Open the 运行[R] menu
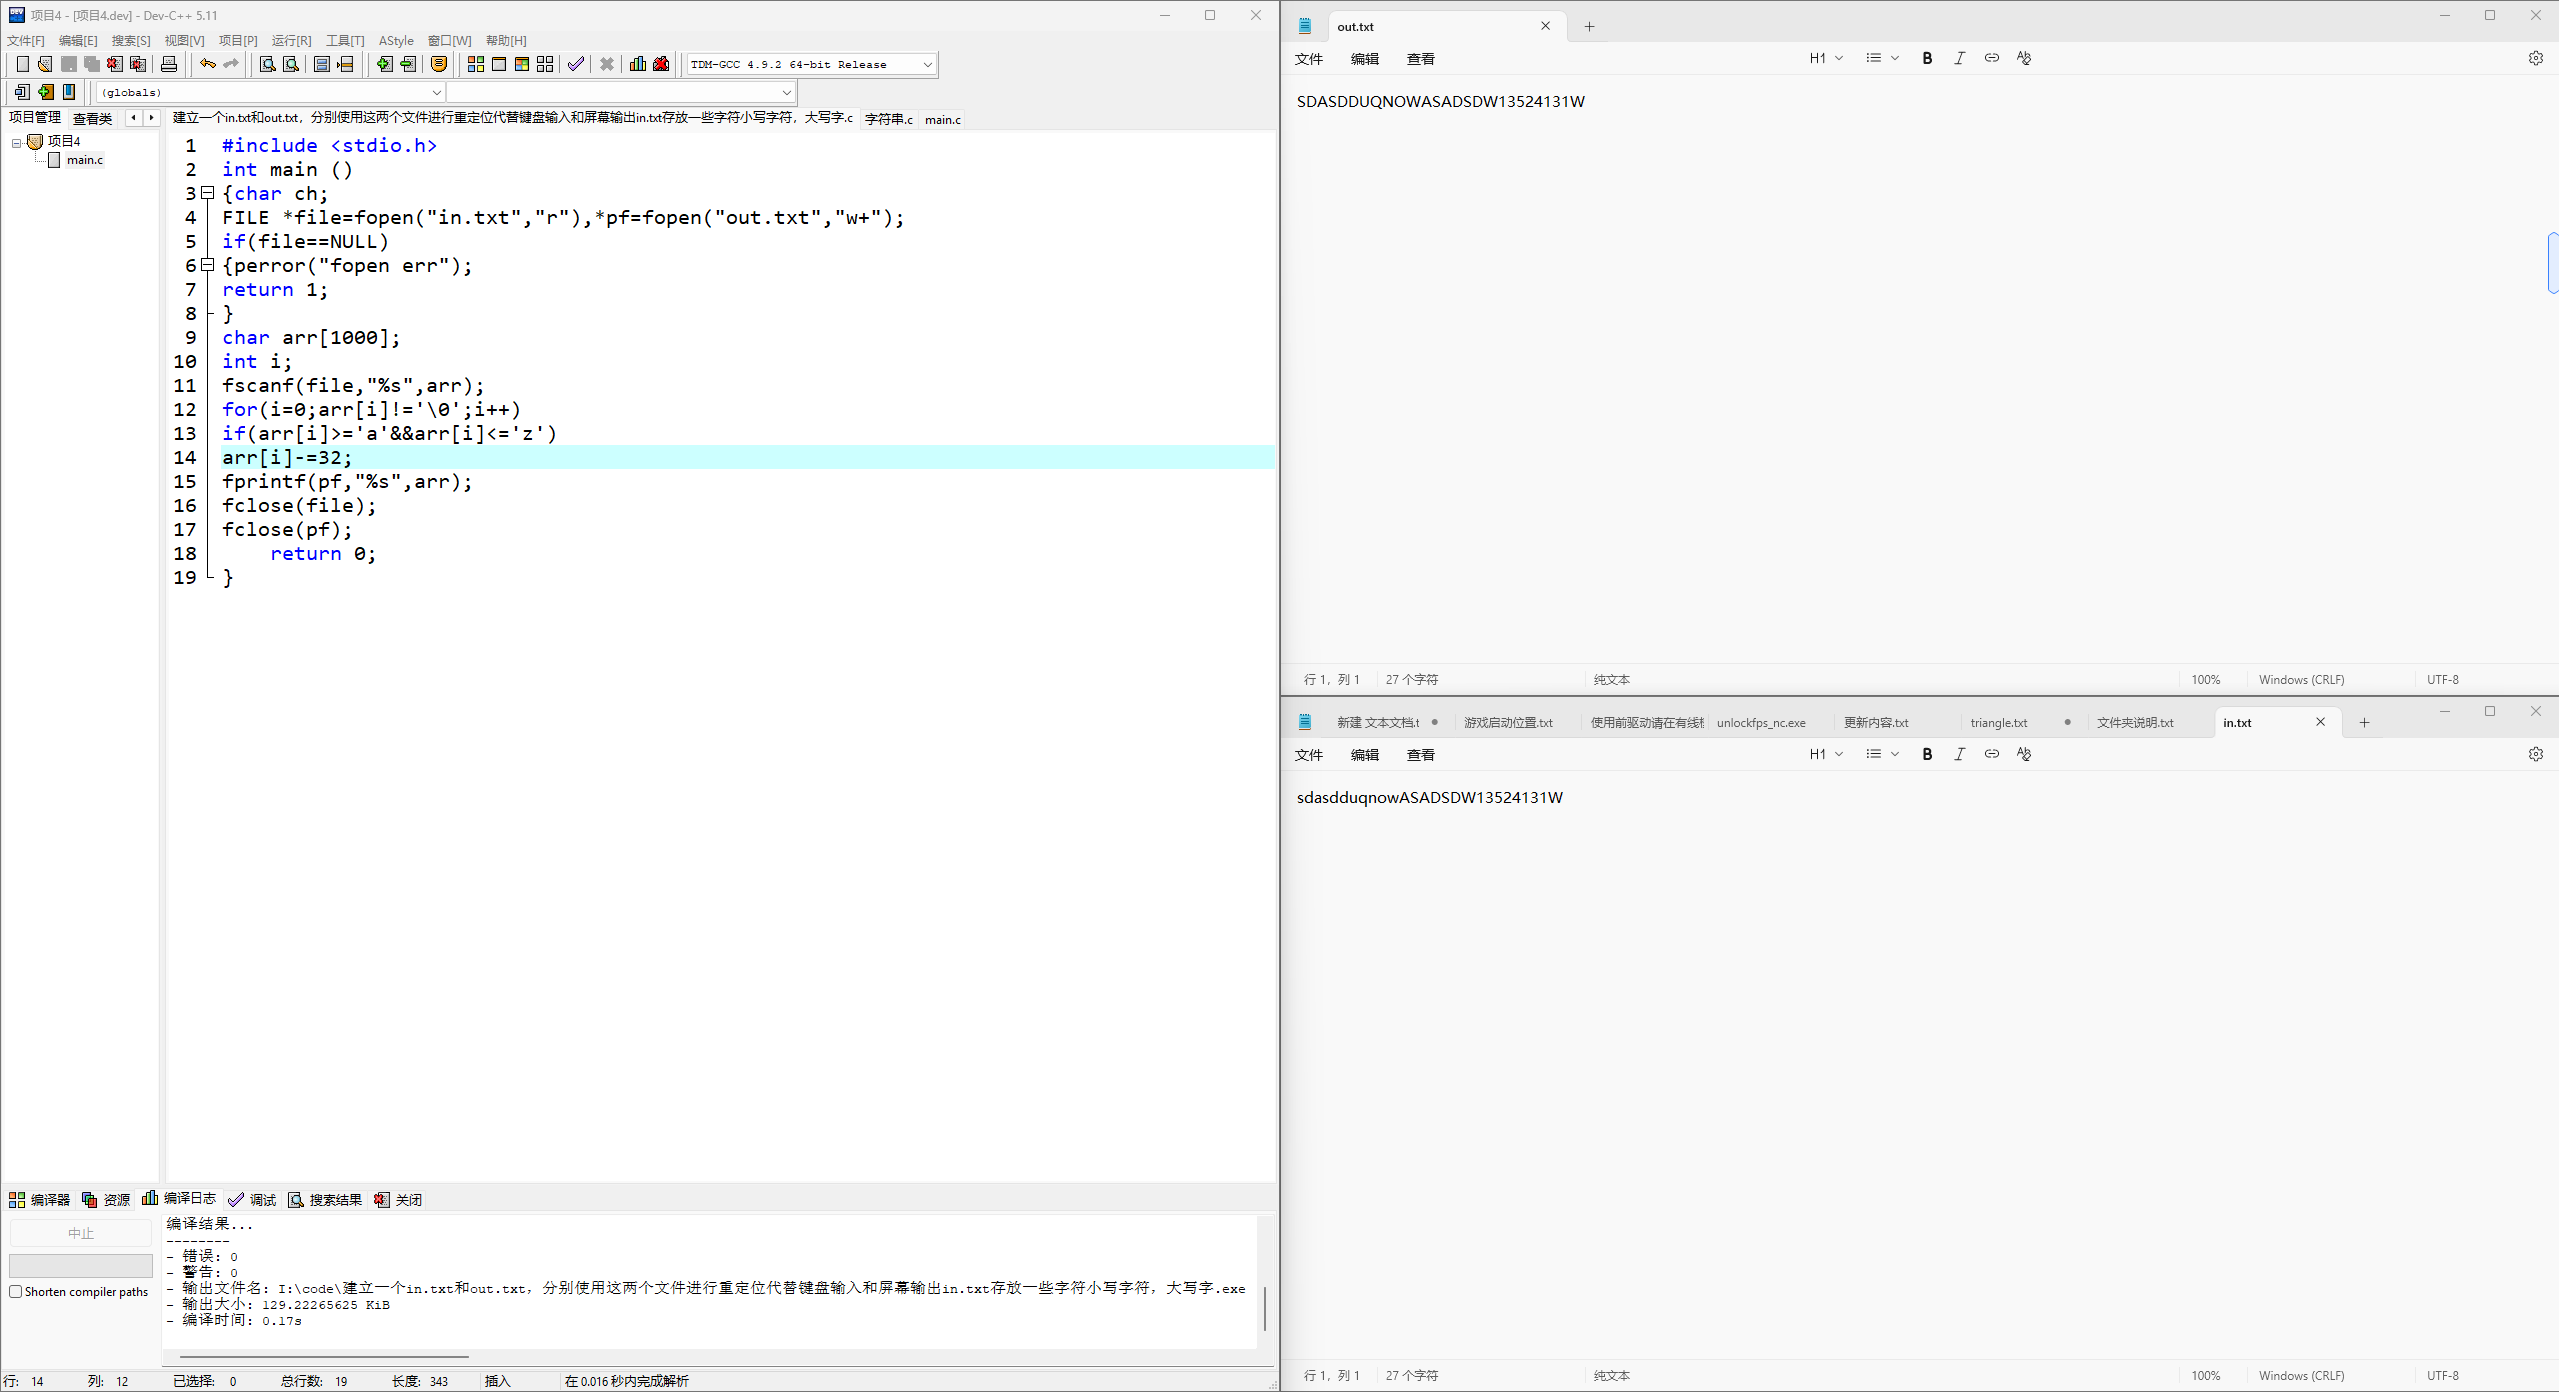The width and height of the screenshot is (2559, 1392). pyautogui.click(x=291, y=40)
